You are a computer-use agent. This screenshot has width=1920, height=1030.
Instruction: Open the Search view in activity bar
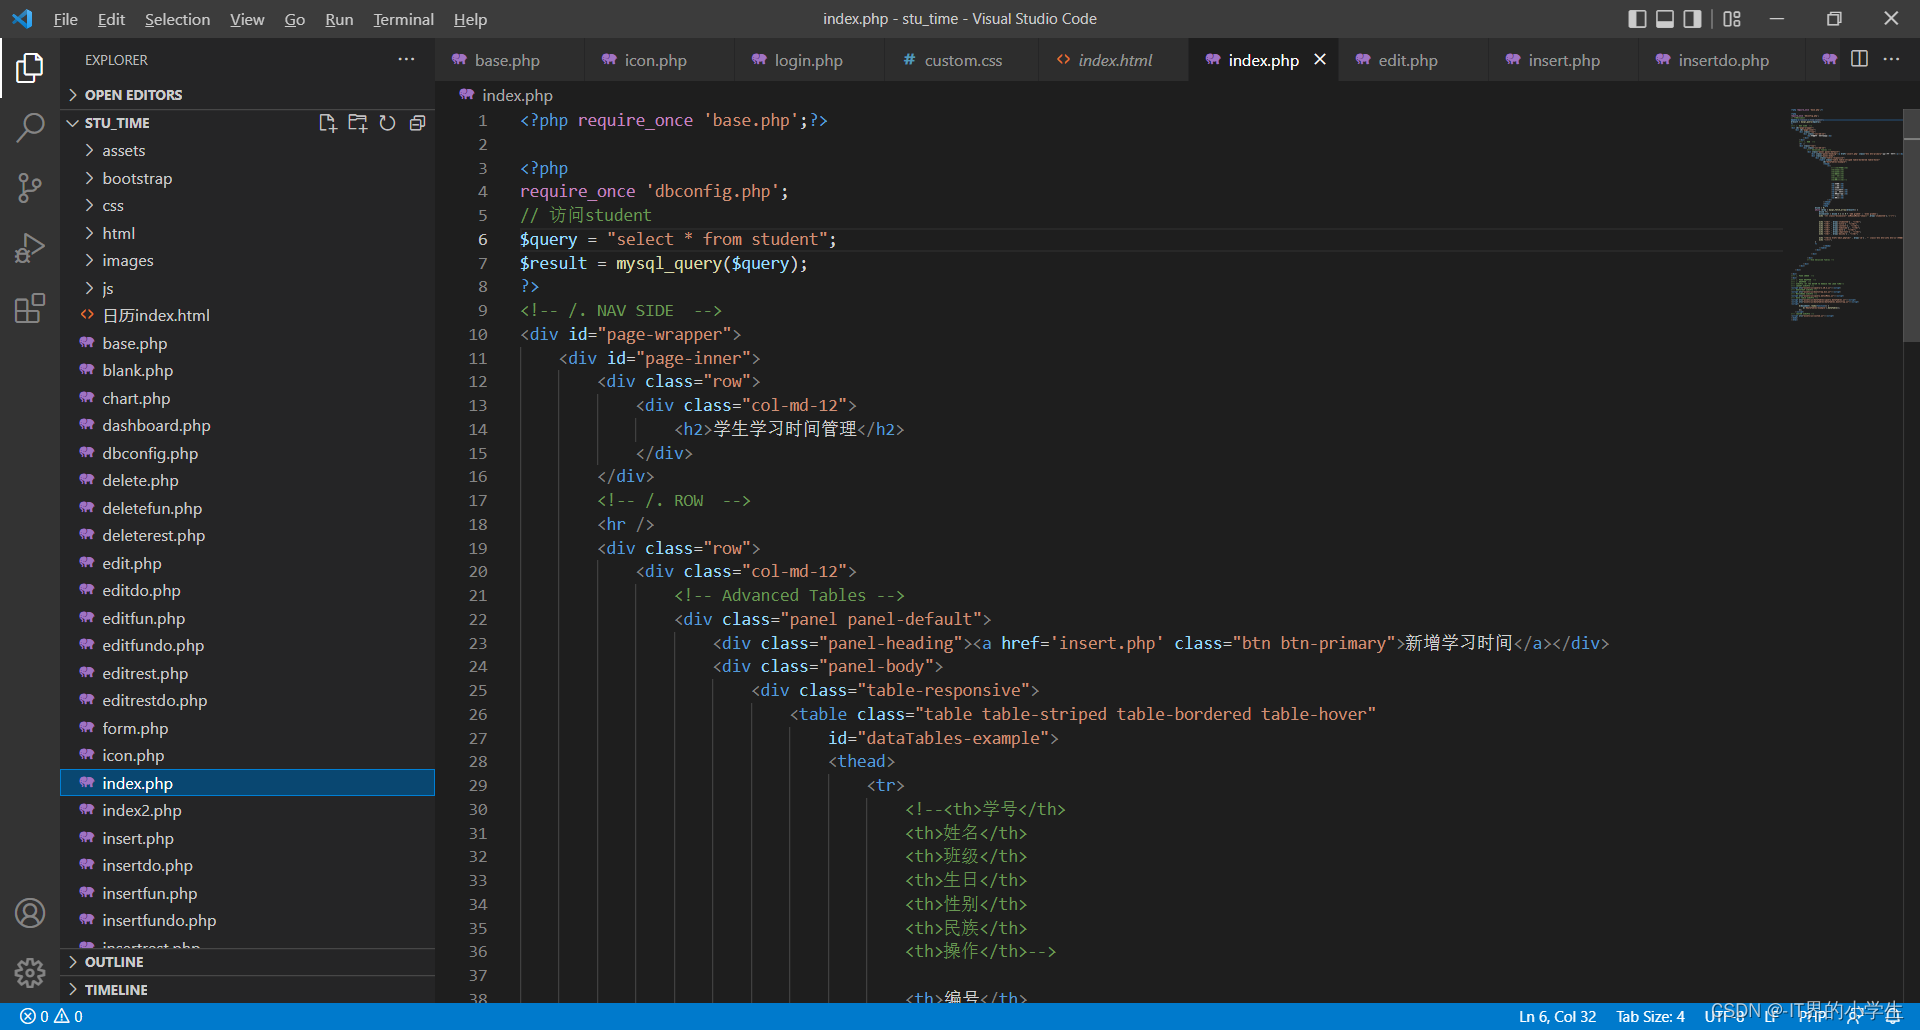30,127
